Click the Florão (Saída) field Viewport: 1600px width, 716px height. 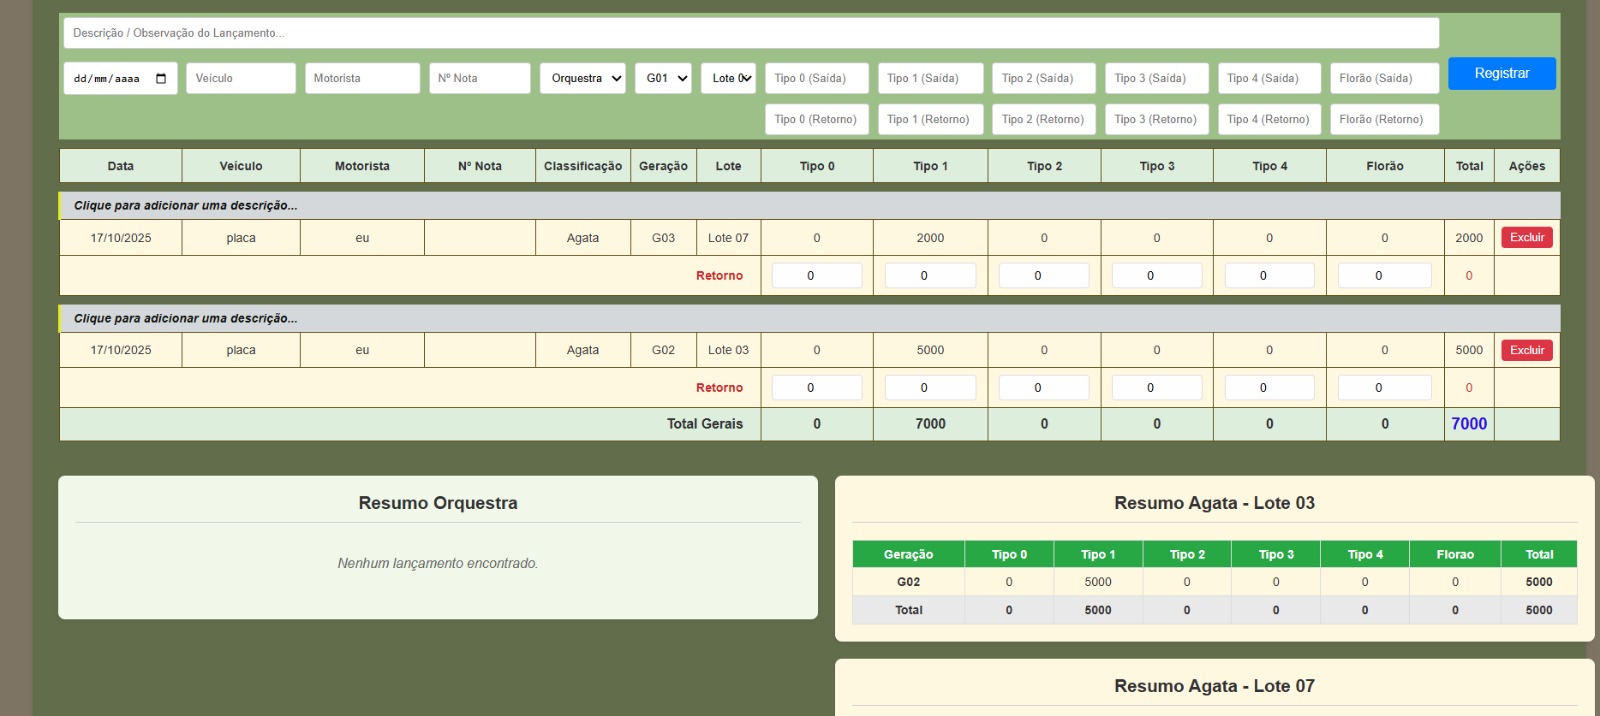tap(1385, 78)
